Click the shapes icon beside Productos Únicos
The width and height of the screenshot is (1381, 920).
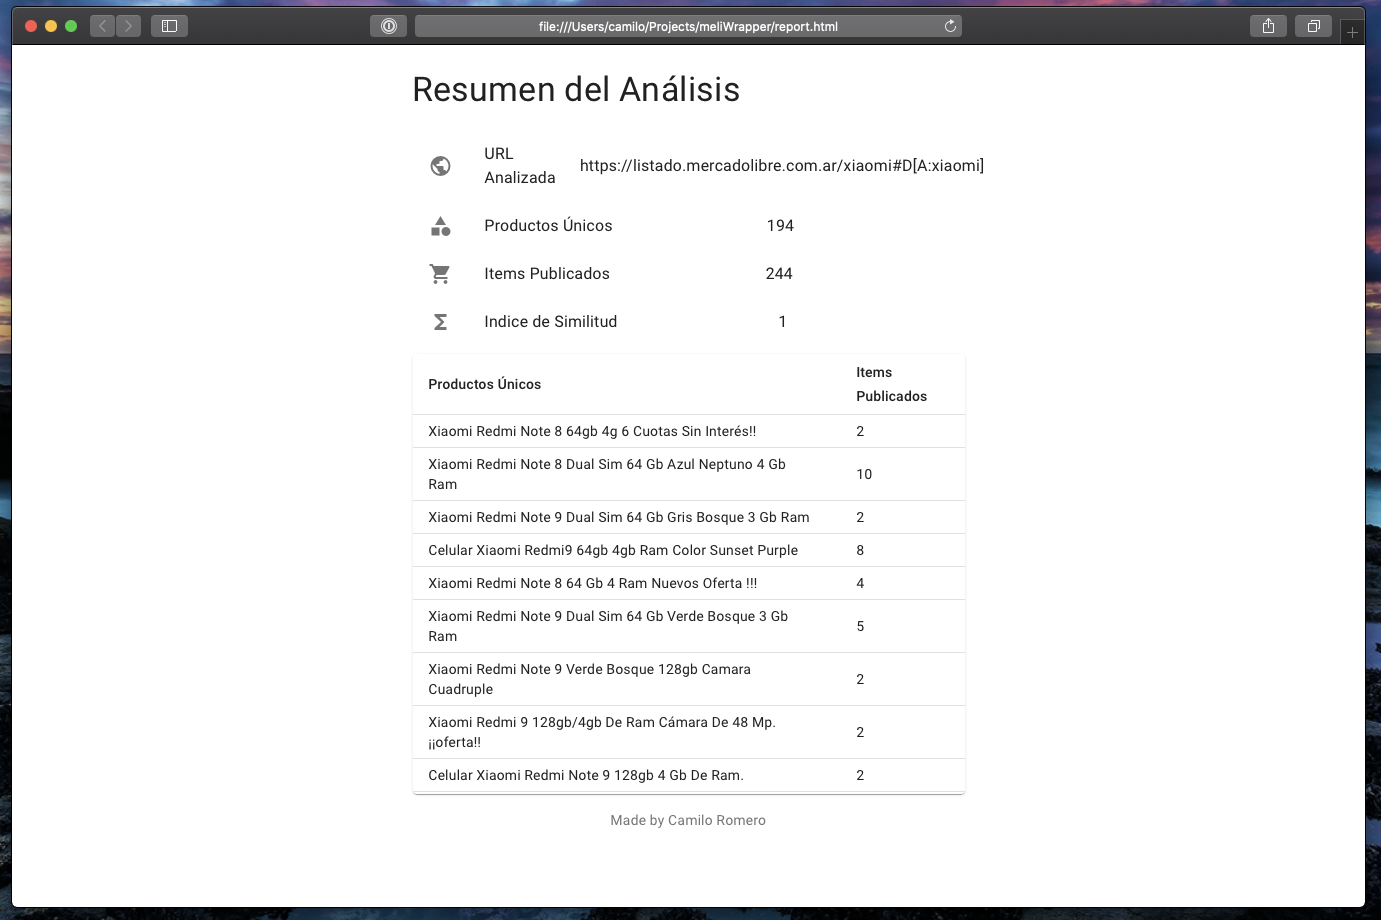tap(440, 226)
